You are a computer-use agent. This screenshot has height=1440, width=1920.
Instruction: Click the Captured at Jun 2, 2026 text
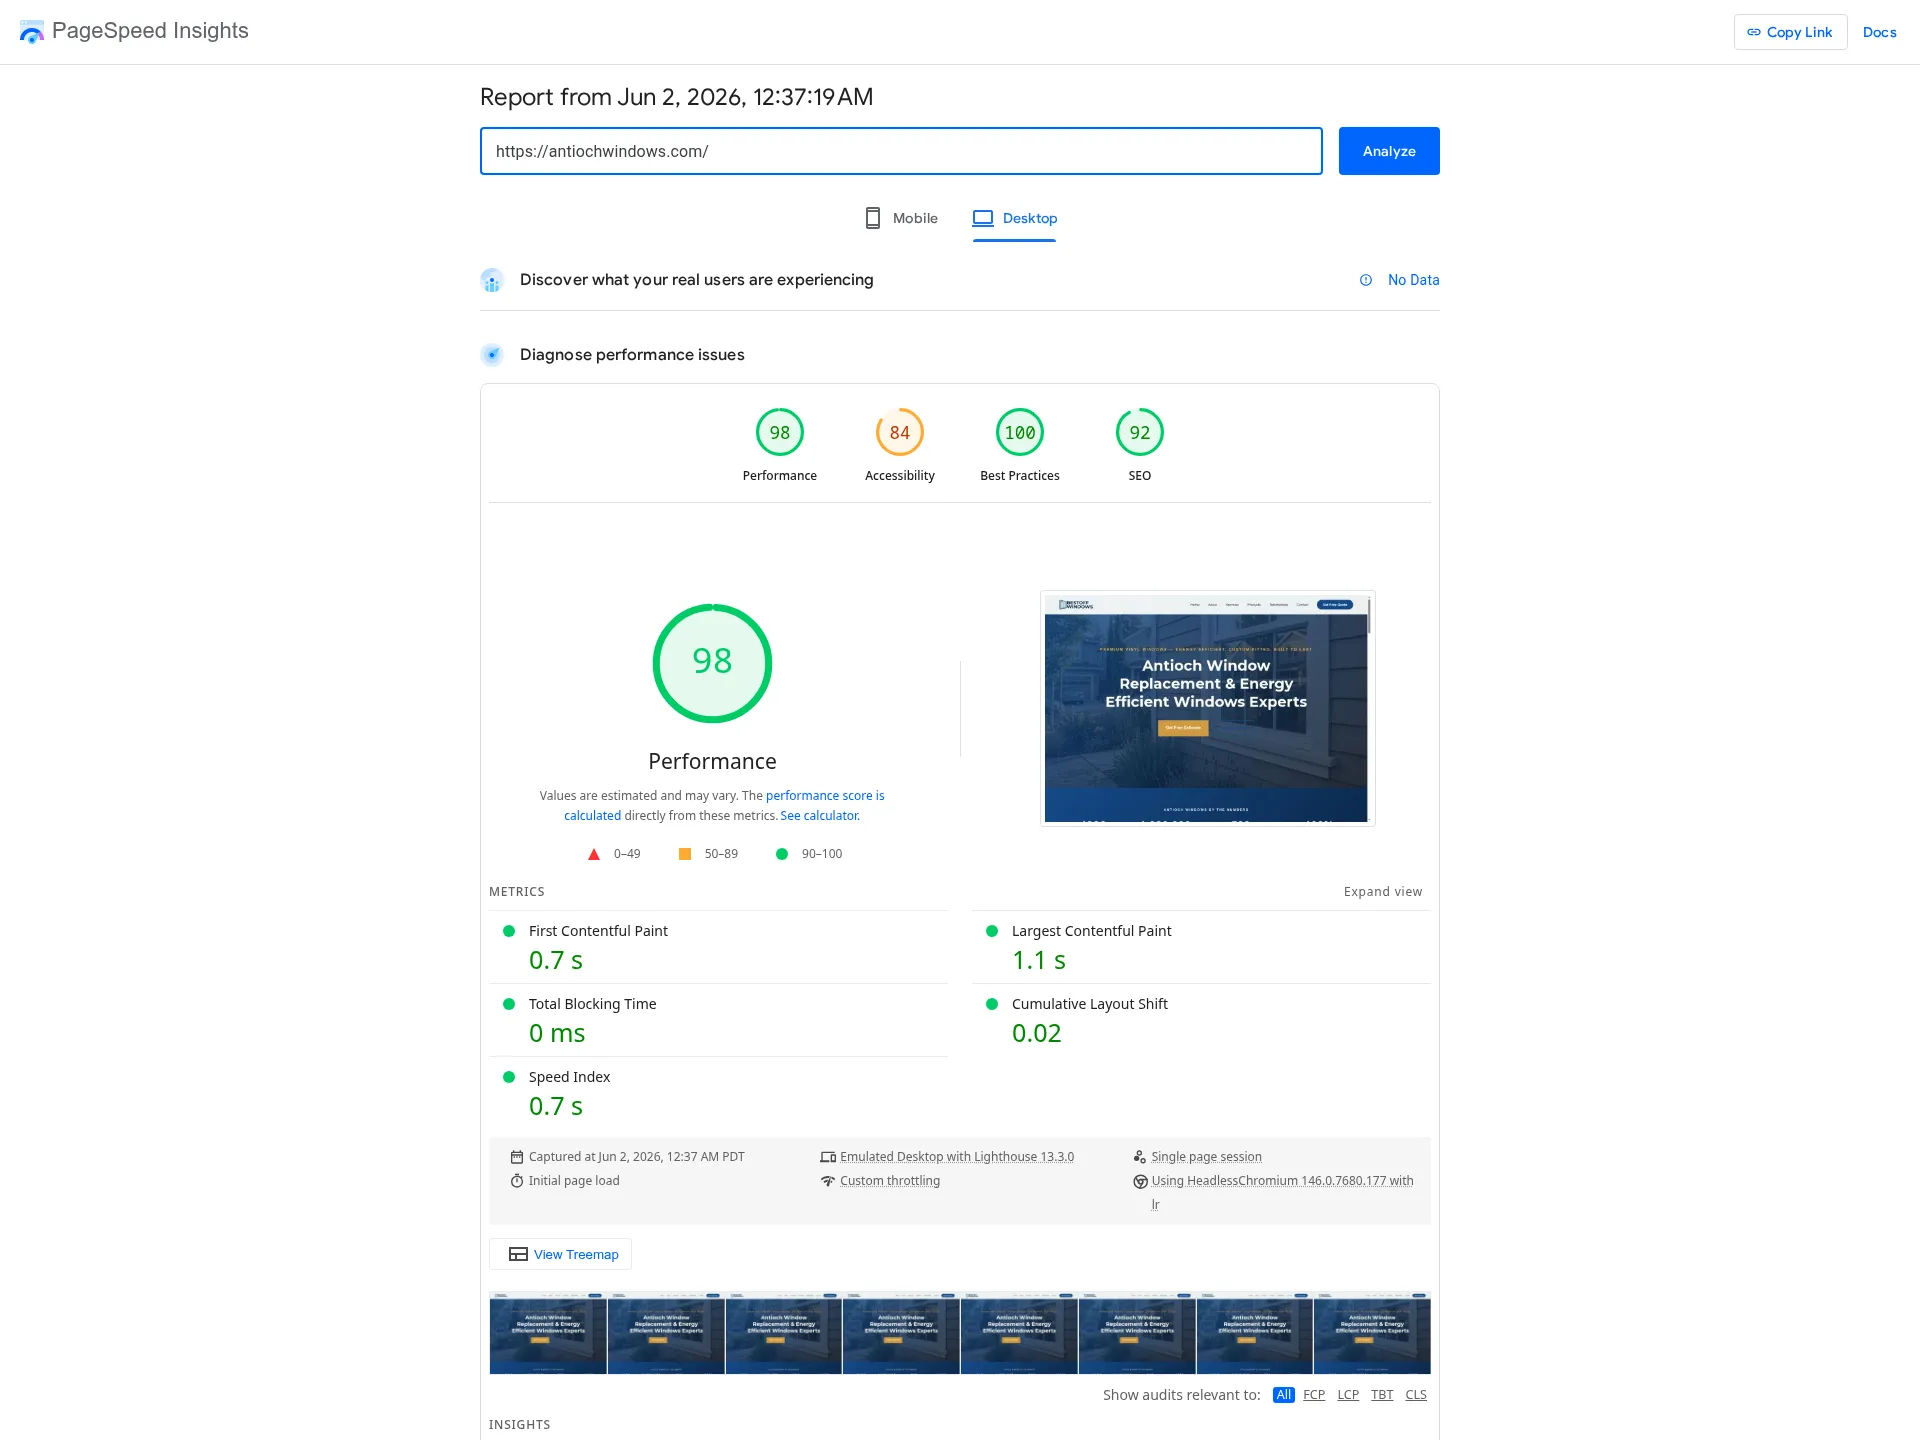coord(637,1157)
